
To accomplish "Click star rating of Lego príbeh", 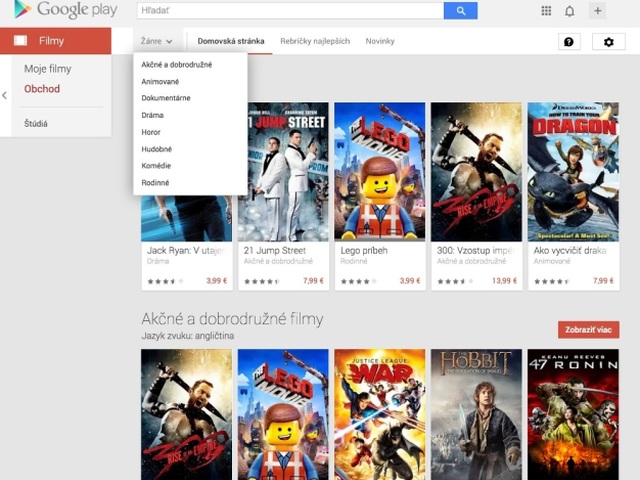I will pyautogui.click(x=358, y=281).
